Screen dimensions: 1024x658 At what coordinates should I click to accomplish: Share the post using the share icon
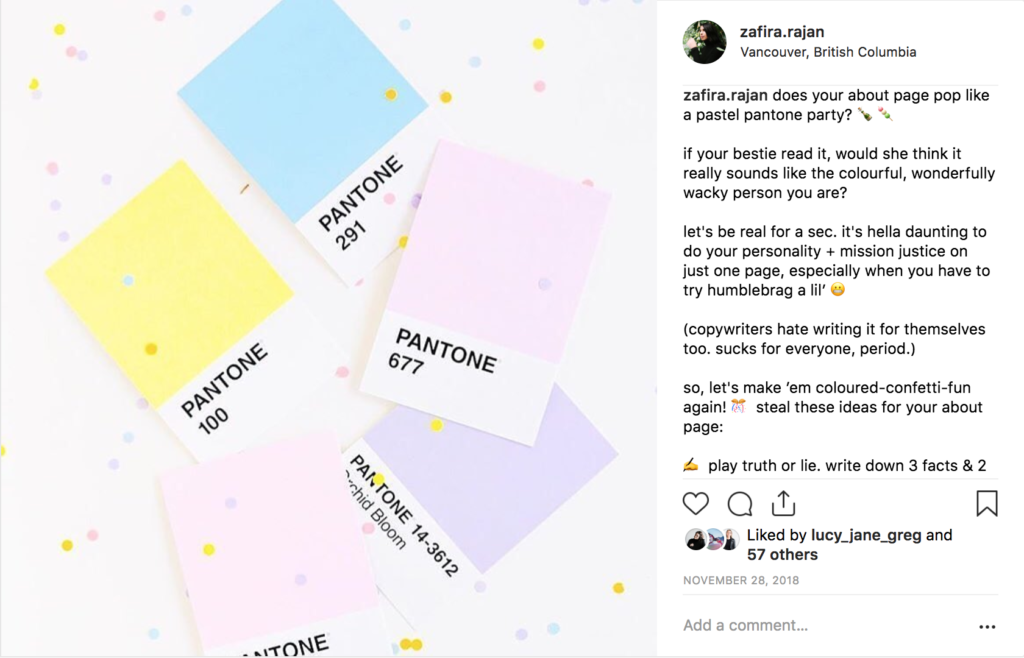pos(783,502)
